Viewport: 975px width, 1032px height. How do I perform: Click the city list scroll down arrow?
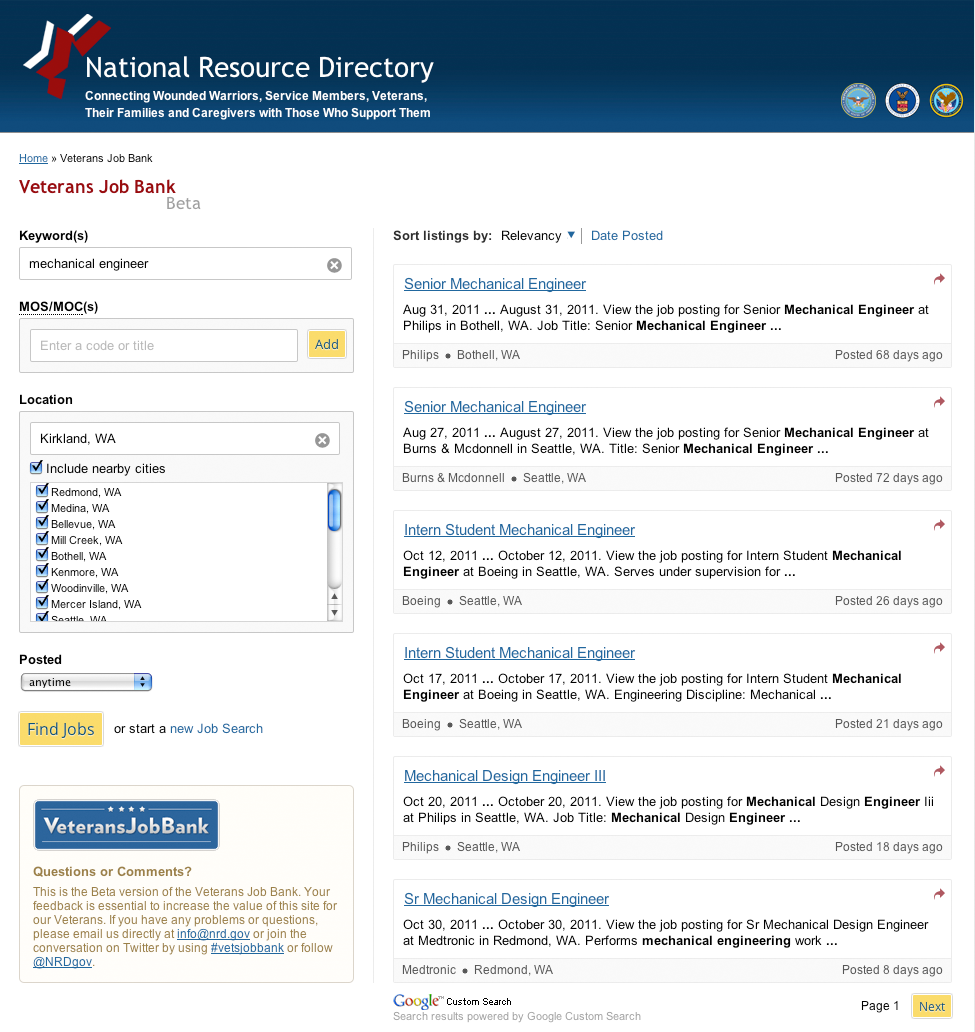point(334,613)
